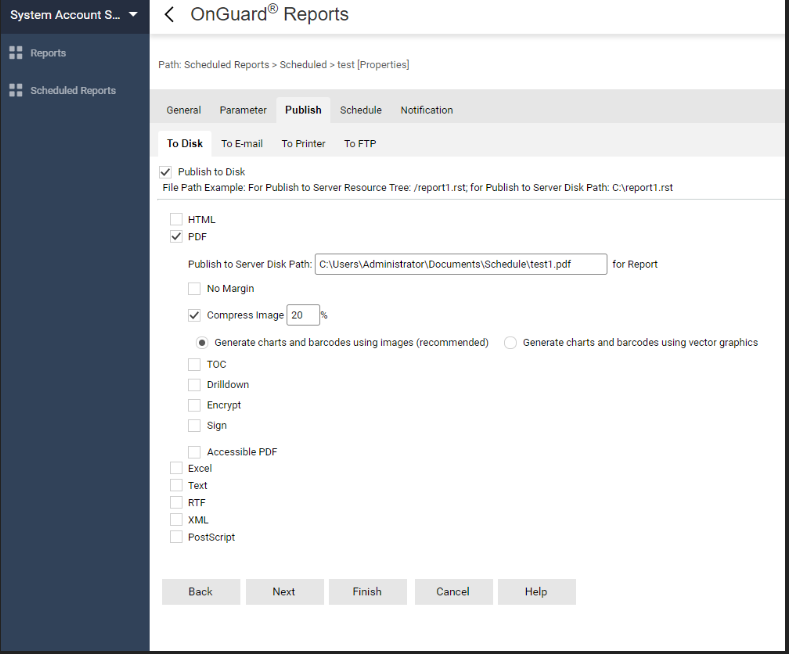The image size is (789, 654).
Task: Switch to the To E-mail sub-tab
Action: coord(242,143)
